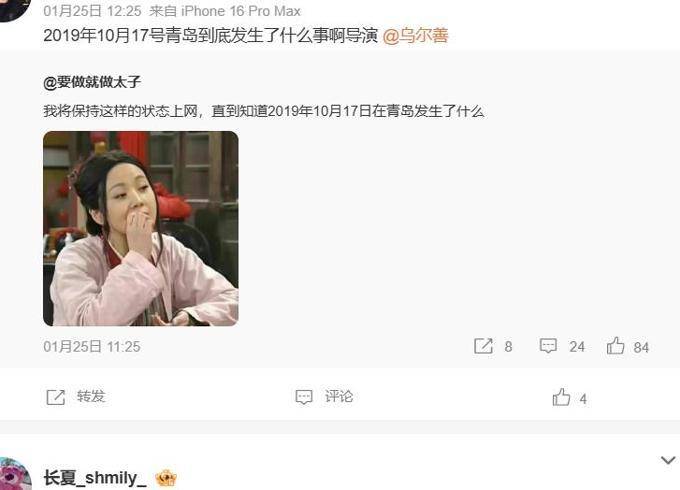The height and width of the screenshot is (490, 680).
Task: Open avatar of 长夏_shmily_
Action: [14, 474]
